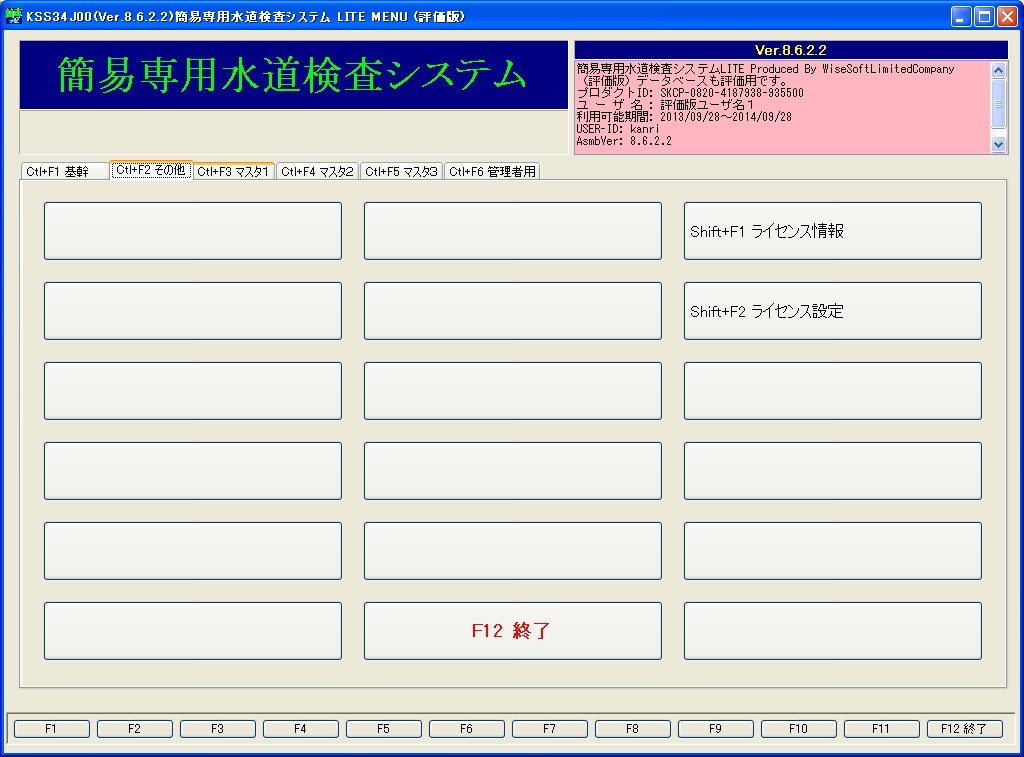Click the info panel scroll-down arrow

(998, 144)
